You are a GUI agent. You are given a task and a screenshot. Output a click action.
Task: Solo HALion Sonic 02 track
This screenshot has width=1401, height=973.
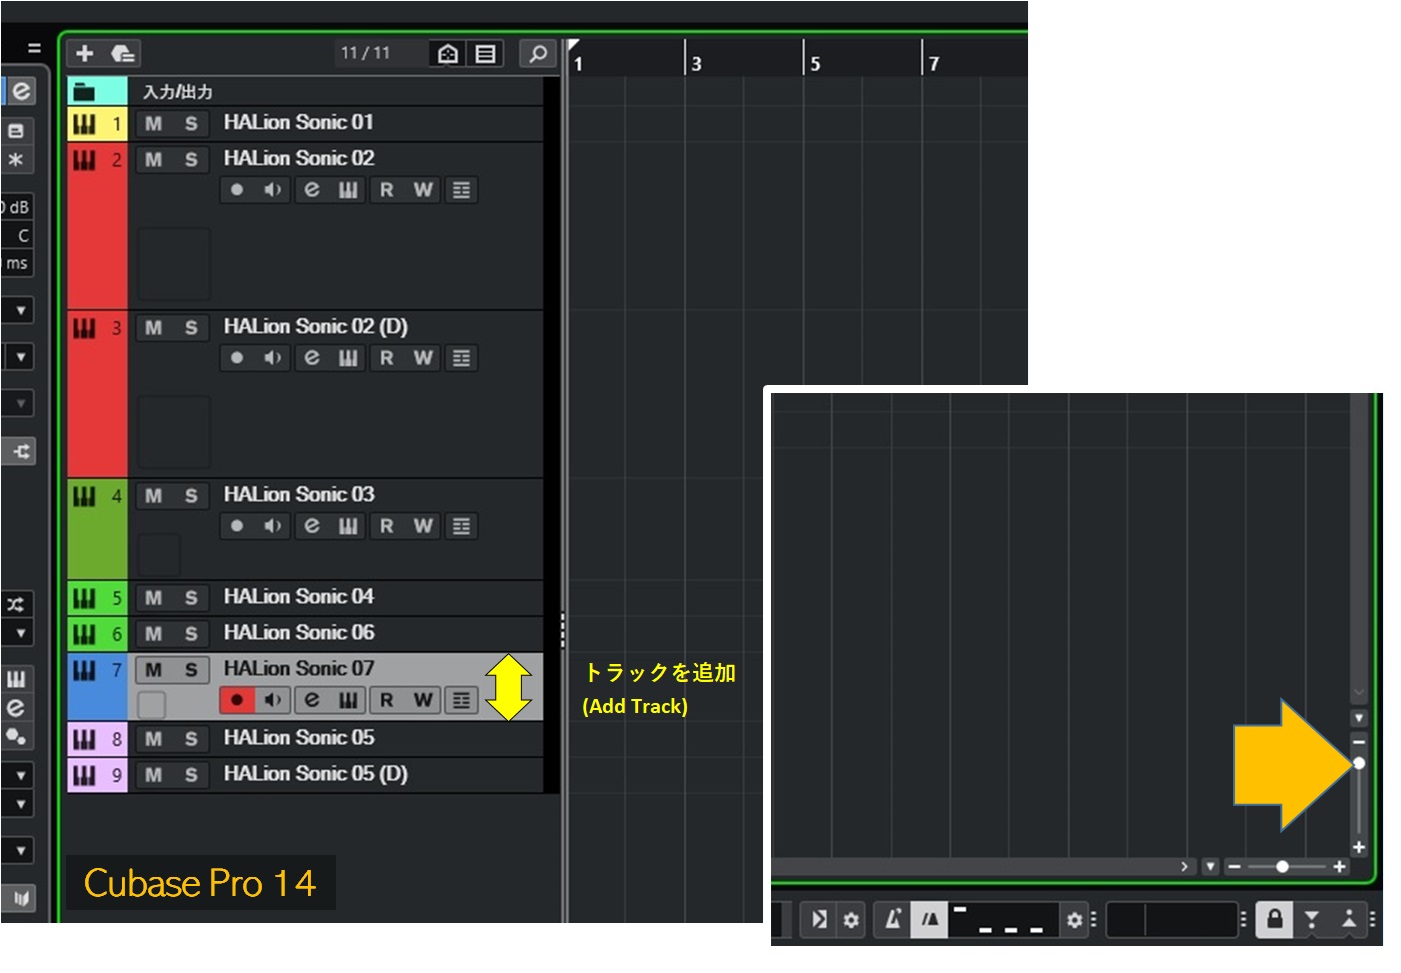[191, 160]
